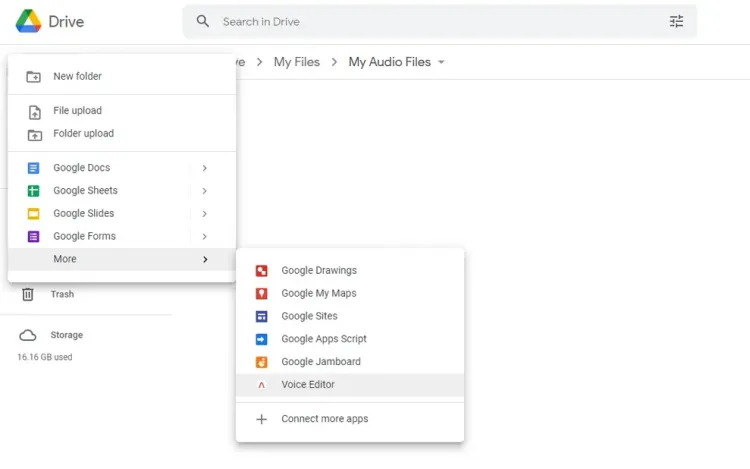Expand the Google Slides submenu arrow
This screenshot has height=469, width=750.
[205, 214]
